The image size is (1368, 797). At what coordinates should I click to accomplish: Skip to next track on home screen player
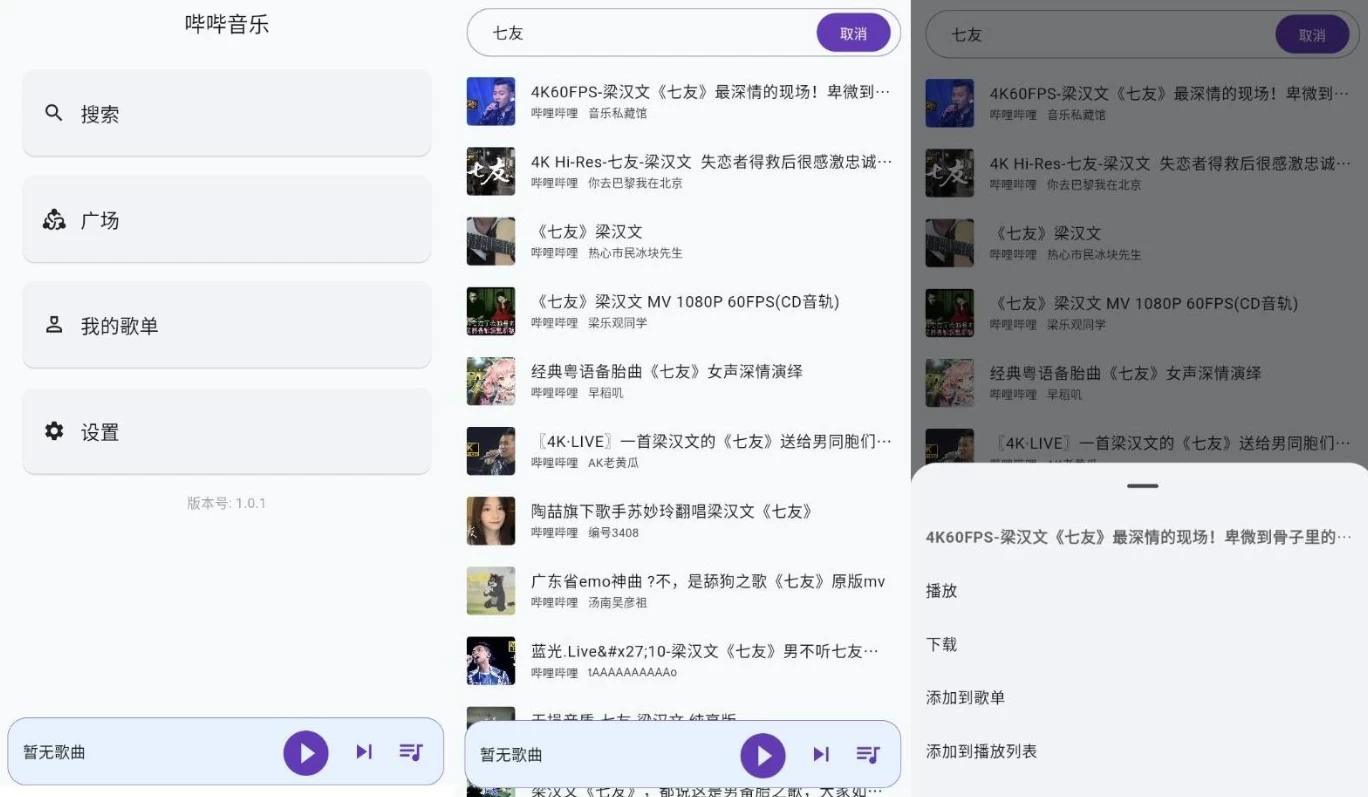[x=364, y=752]
